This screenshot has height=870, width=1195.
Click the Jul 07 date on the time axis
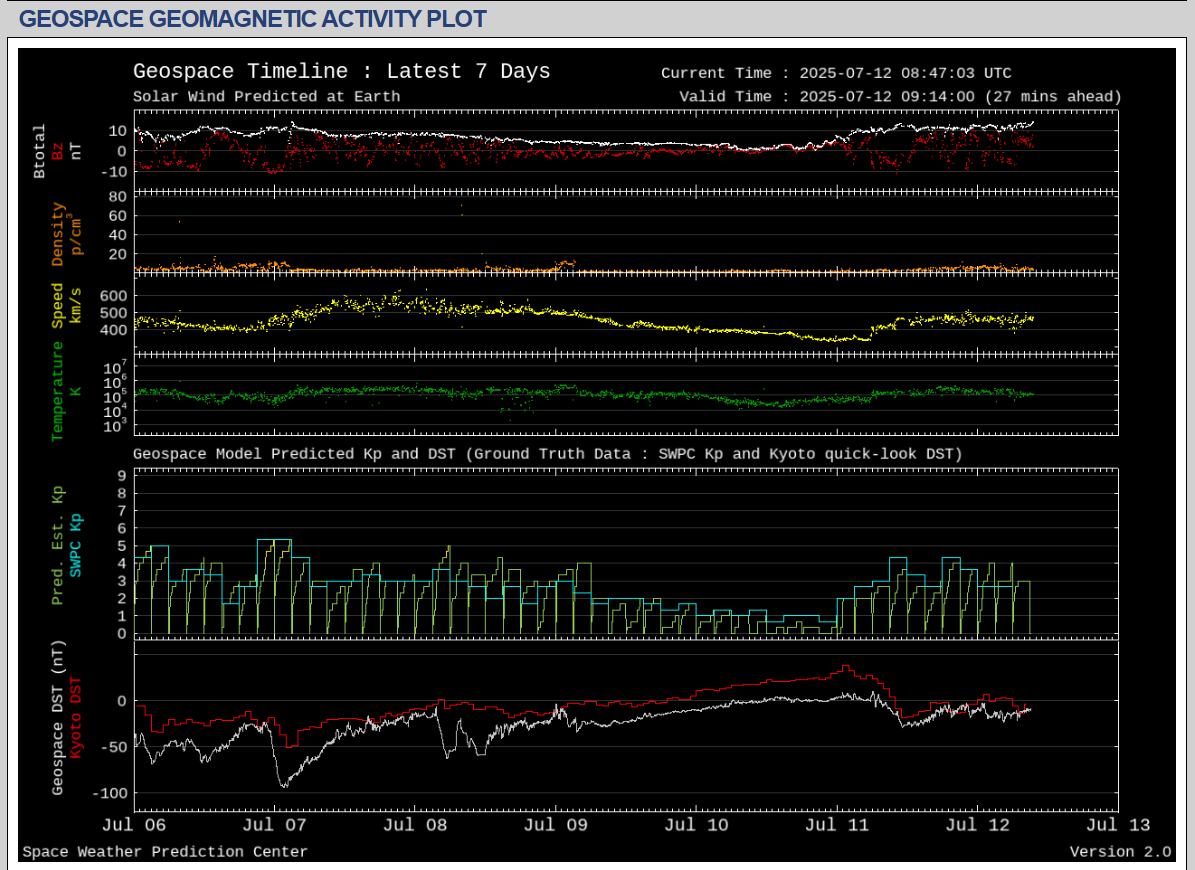point(274,825)
